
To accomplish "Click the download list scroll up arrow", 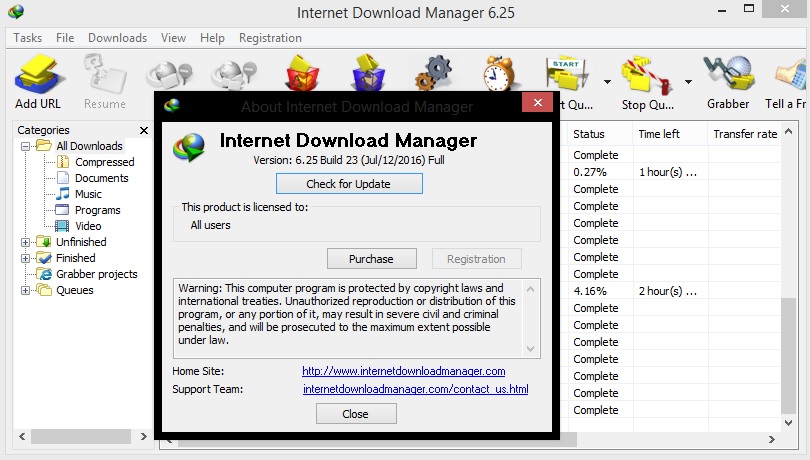I will point(788,131).
